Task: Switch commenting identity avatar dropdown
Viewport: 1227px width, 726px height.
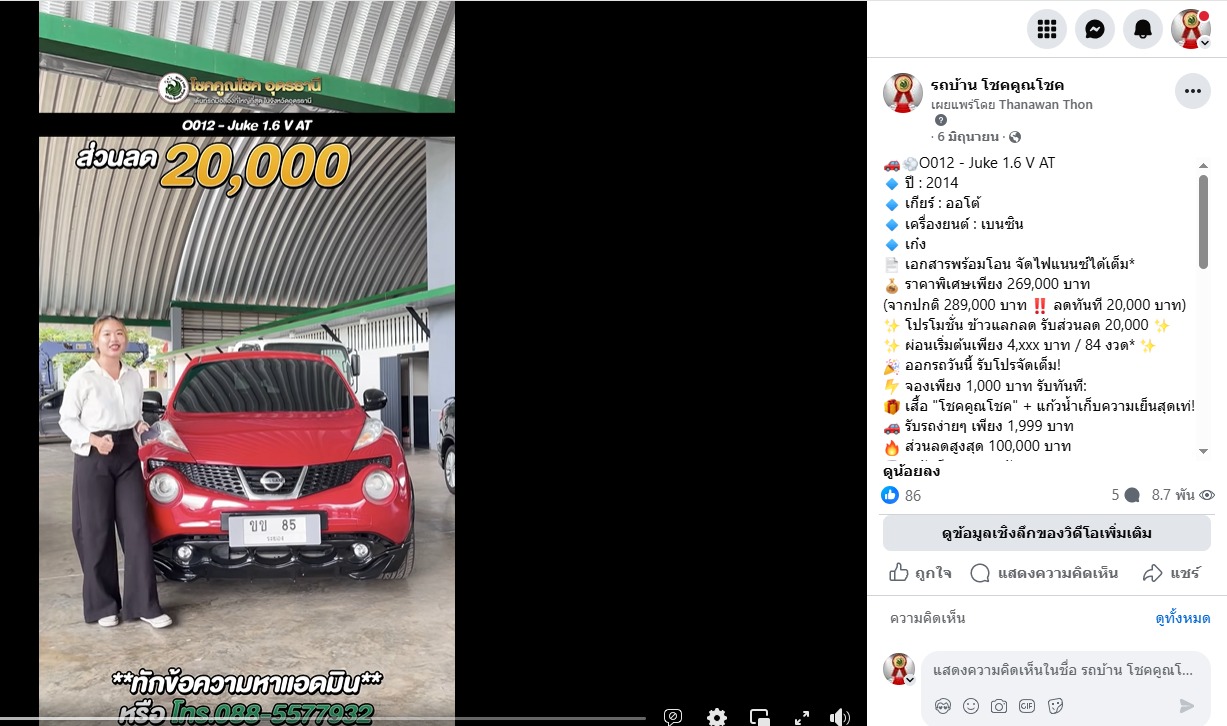Action: click(899, 669)
